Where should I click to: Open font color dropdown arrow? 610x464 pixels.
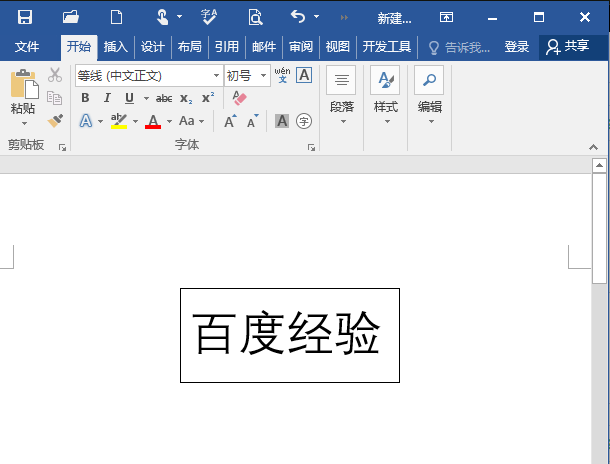click(169, 121)
